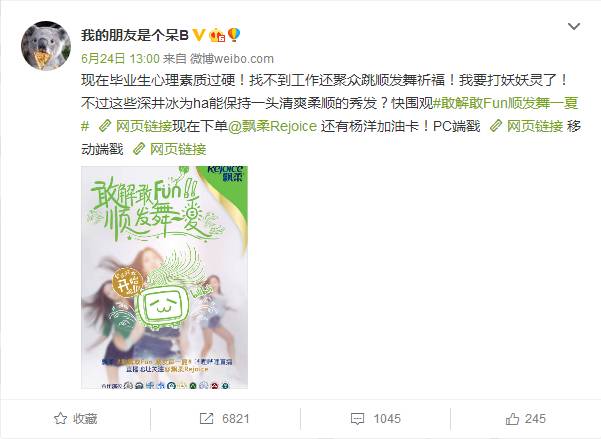Open the post options chevron menu
The height and width of the screenshot is (439, 601).
tap(573, 27)
